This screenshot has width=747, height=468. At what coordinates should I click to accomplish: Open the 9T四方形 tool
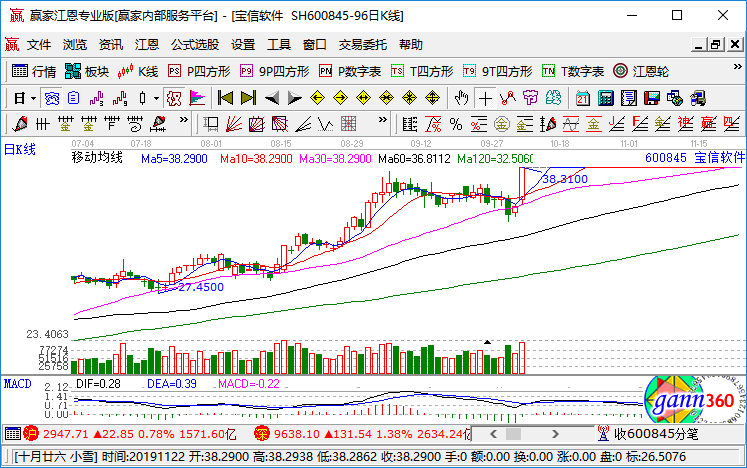point(497,71)
